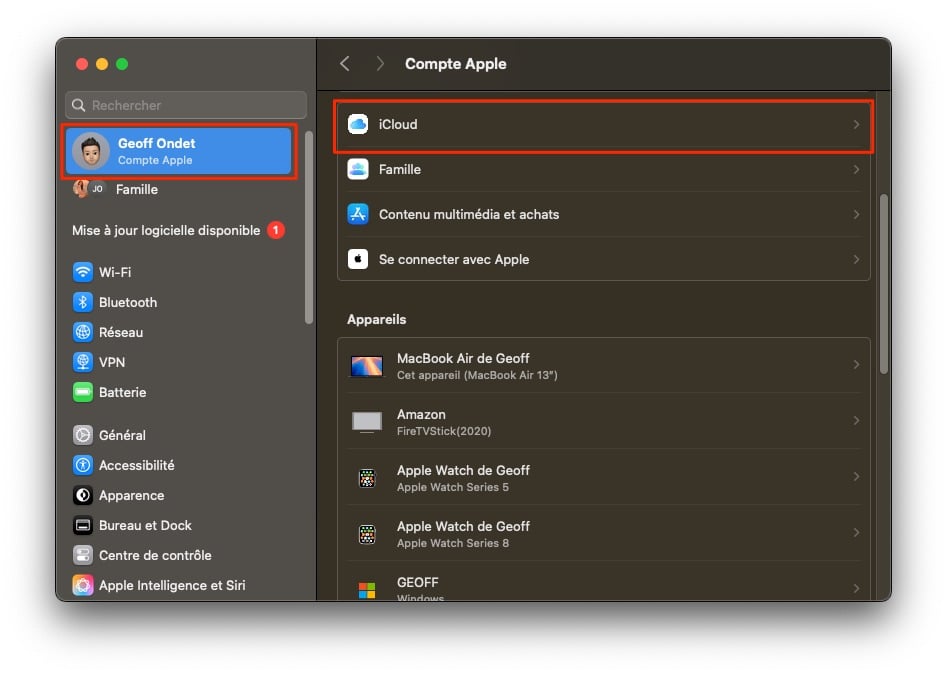Open the Apparence icon
The width and height of the screenshot is (947, 675).
click(83, 495)
